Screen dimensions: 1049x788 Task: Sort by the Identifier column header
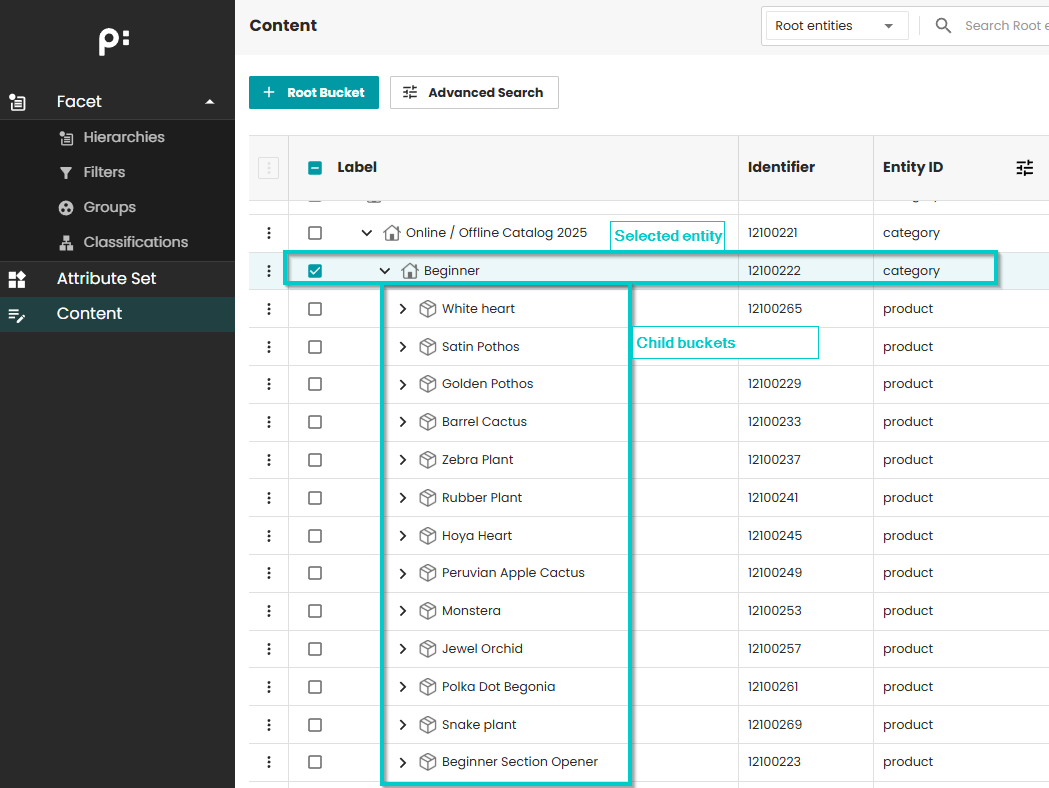[x=781, y=167]
